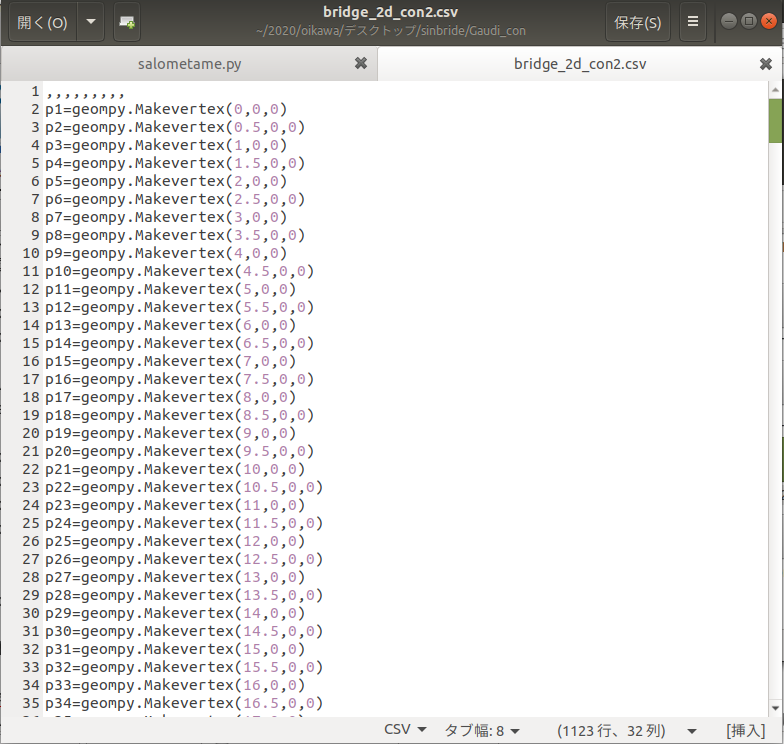Viewport: 784px width, 744px height.
Task: Click the insert mode (挿入) indicator
Action: click(746, 730)
